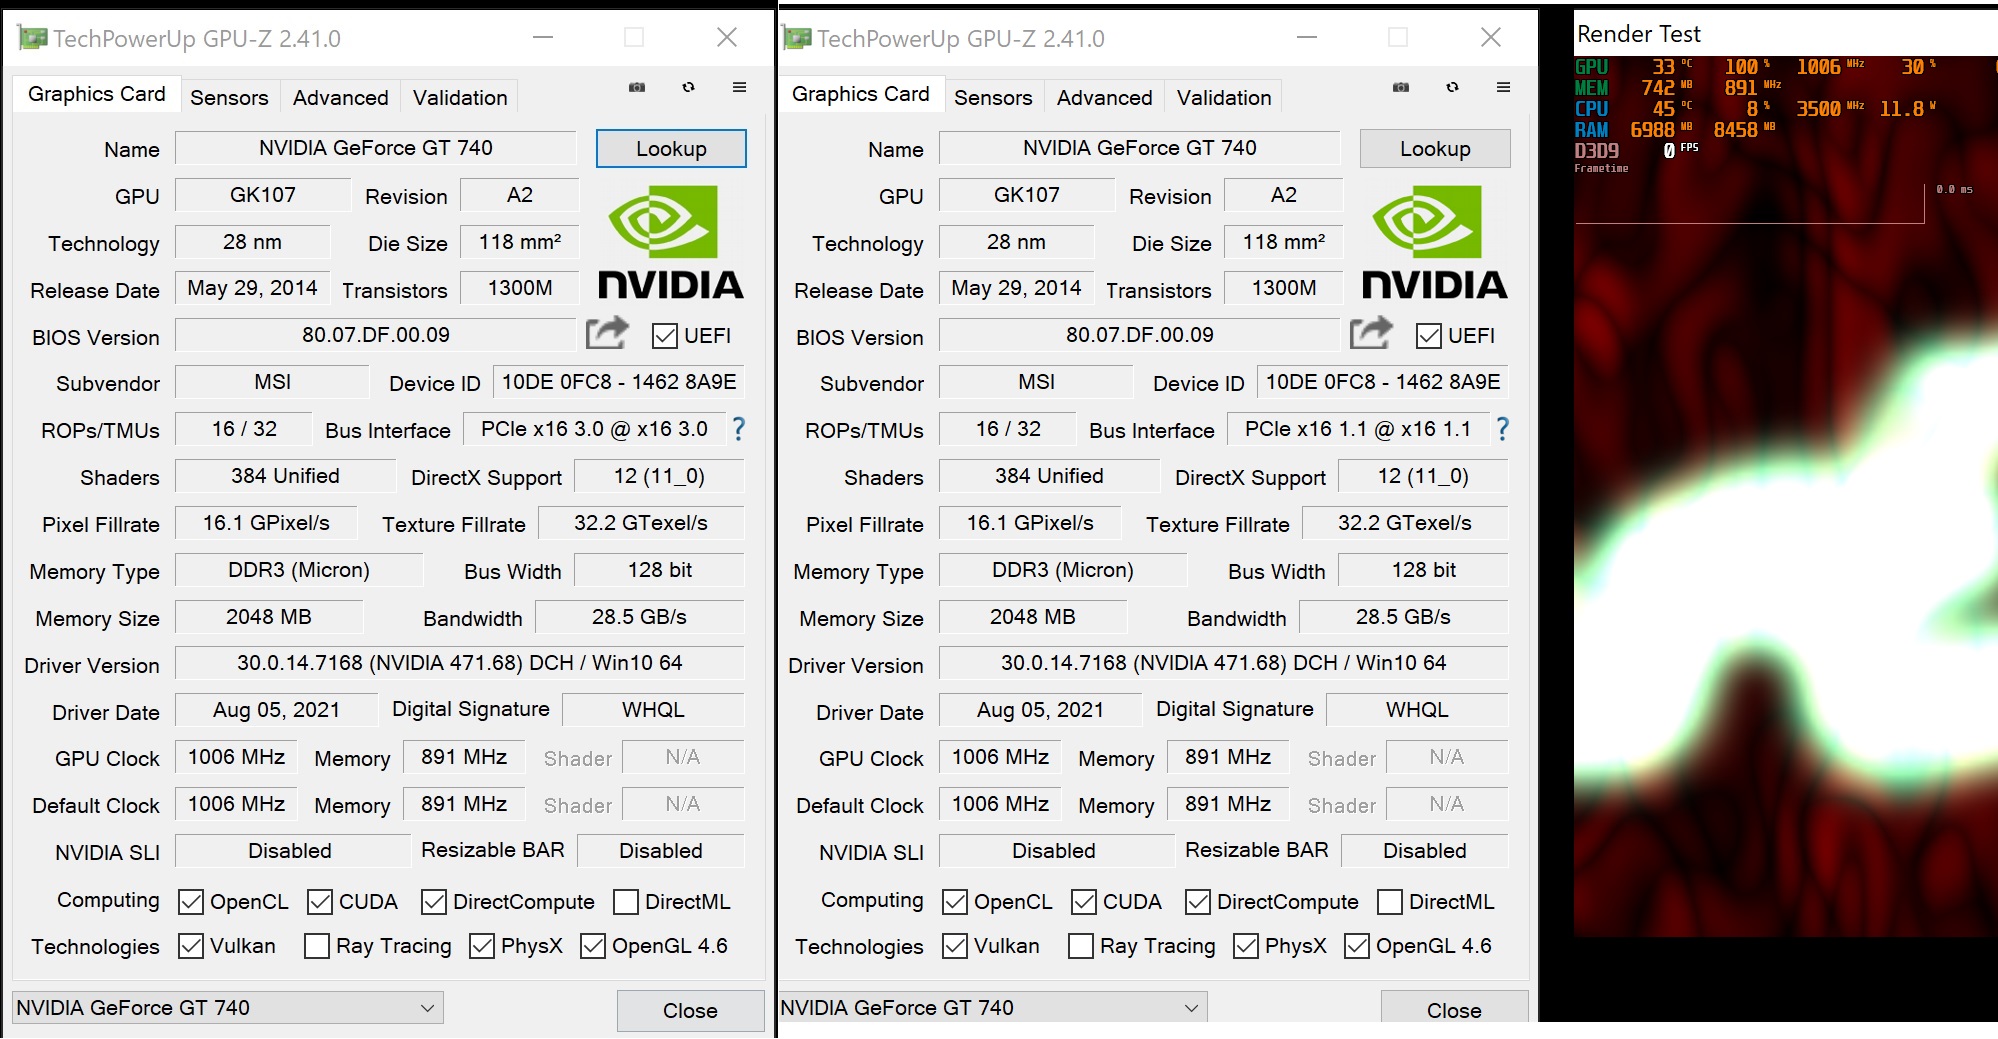
Task: Click the Close button in left GPU-Z window
Action: pos(690,1010)
